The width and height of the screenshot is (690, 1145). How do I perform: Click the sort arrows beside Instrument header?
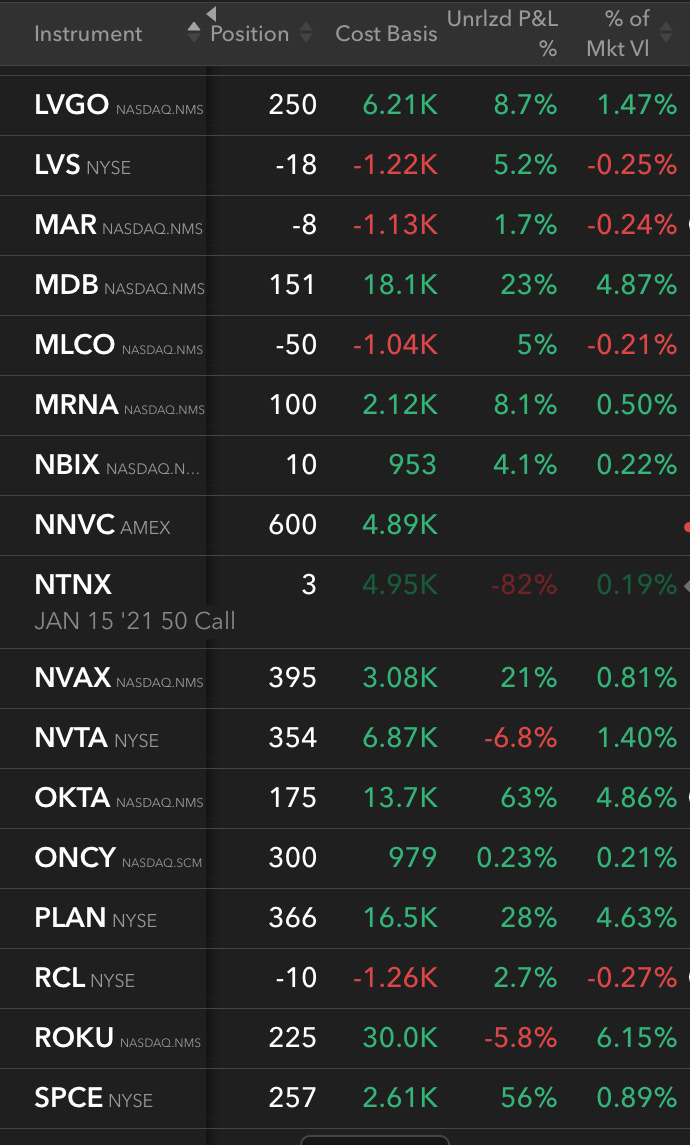(x=194, y=33)
